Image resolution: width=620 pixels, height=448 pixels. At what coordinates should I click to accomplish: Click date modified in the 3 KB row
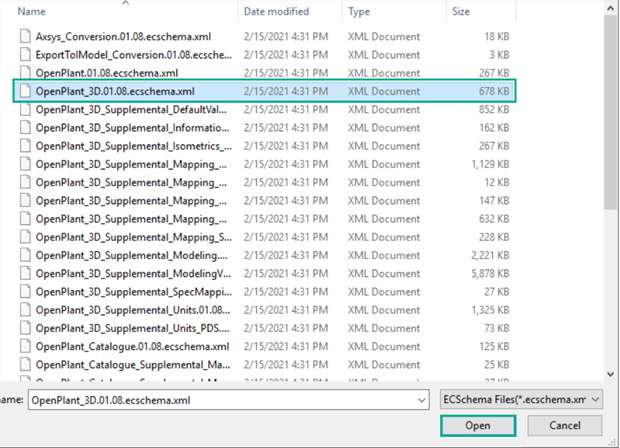coord(286,55)
